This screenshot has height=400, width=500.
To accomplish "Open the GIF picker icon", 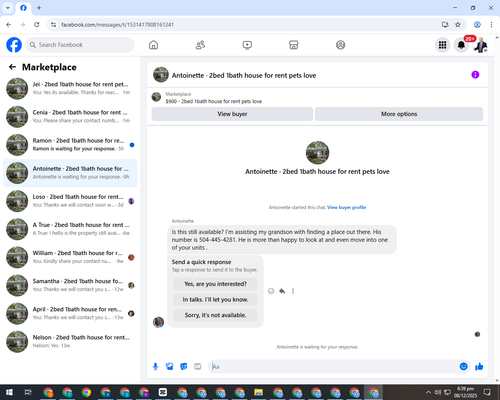I will (x=198, y=367).
